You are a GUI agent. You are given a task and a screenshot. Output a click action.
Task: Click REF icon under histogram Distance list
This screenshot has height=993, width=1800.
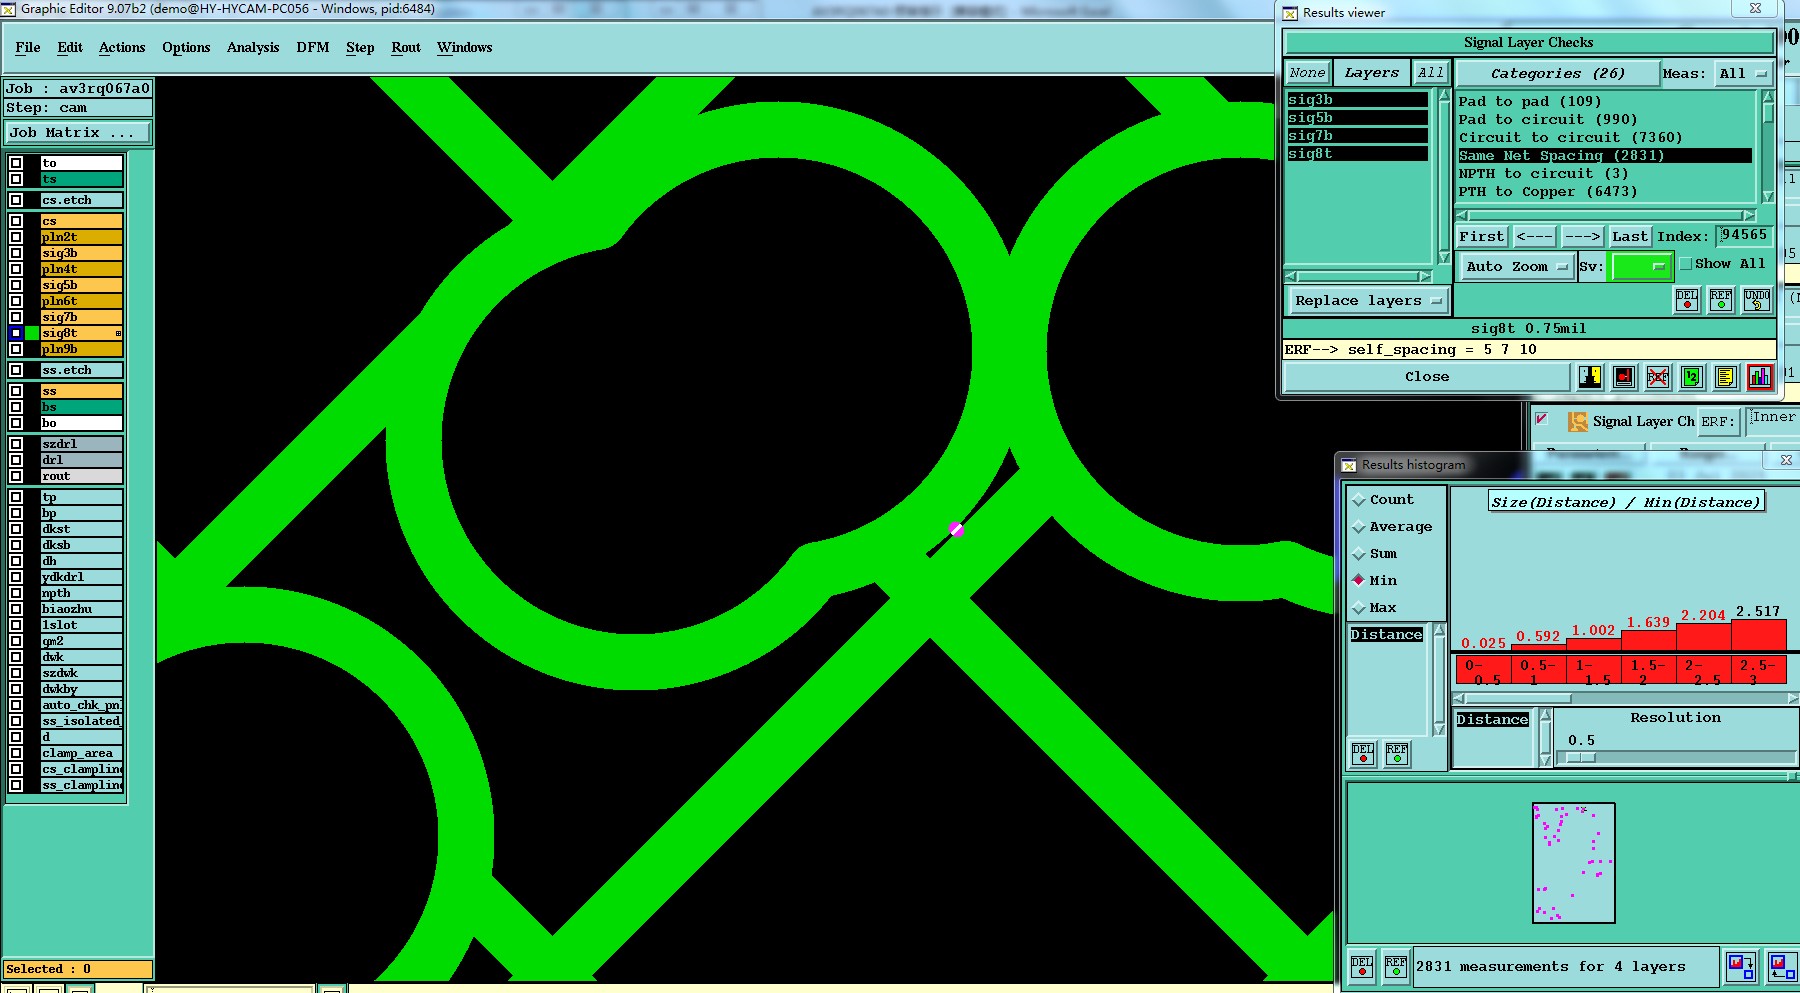pos(1397,754)
